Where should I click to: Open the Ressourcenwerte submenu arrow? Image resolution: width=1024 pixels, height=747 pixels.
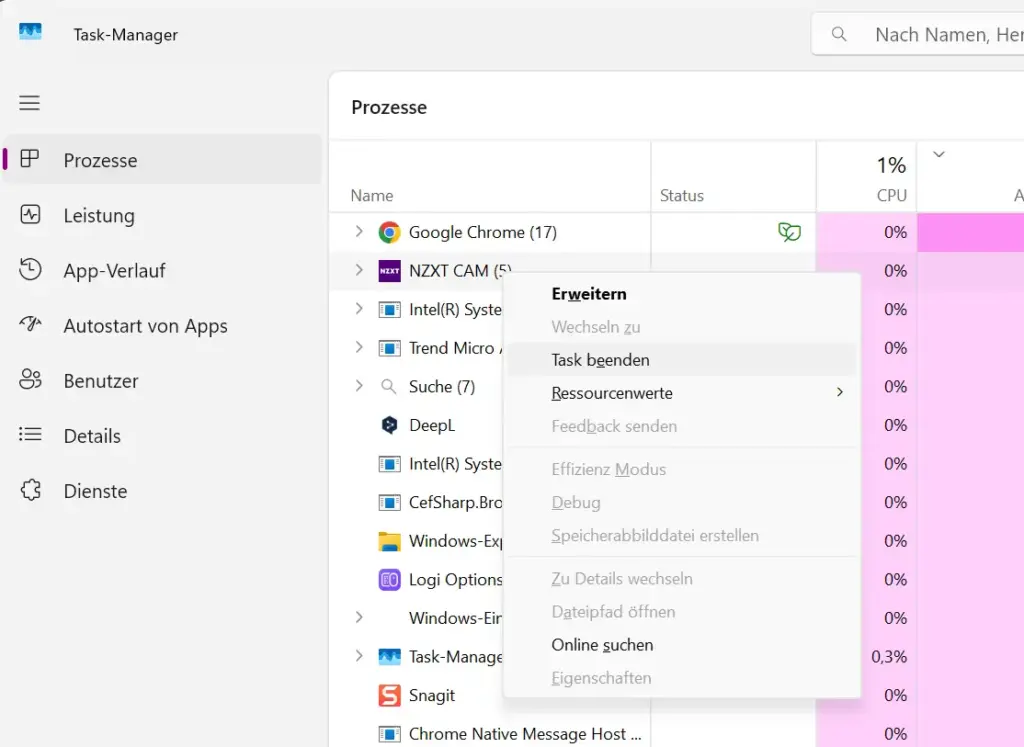[840, 392]
